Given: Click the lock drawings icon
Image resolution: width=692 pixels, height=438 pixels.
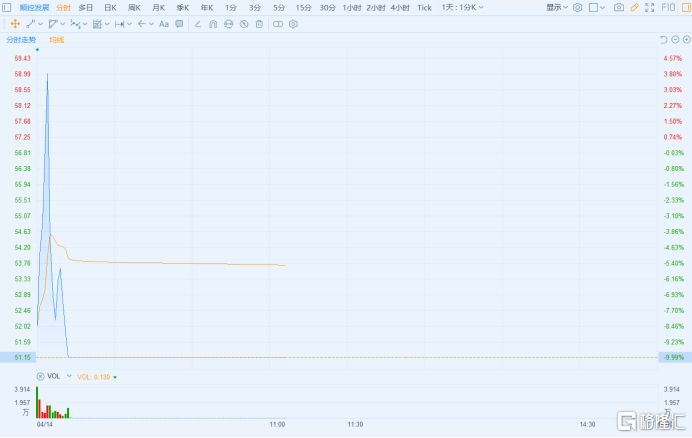Looking at the screenshot, I should pyautogui.click(x=228, y=24).
